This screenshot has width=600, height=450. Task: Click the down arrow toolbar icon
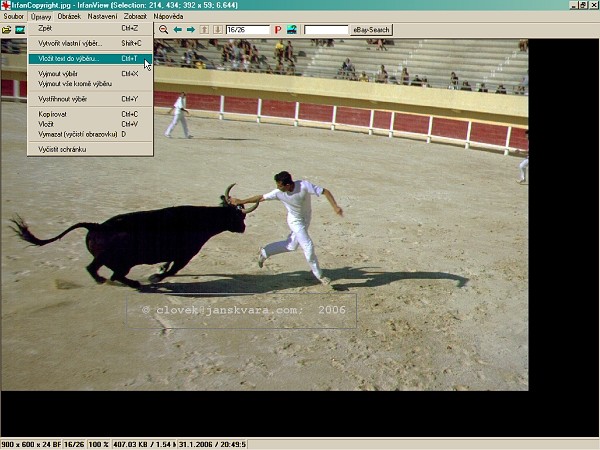click(217, 30)
